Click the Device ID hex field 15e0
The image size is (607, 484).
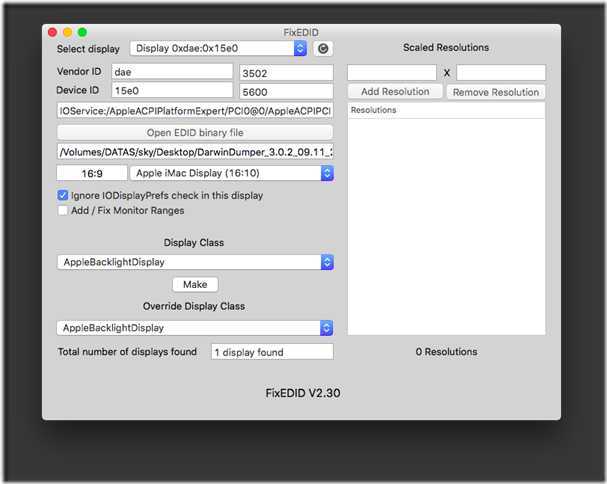[172, 91]
